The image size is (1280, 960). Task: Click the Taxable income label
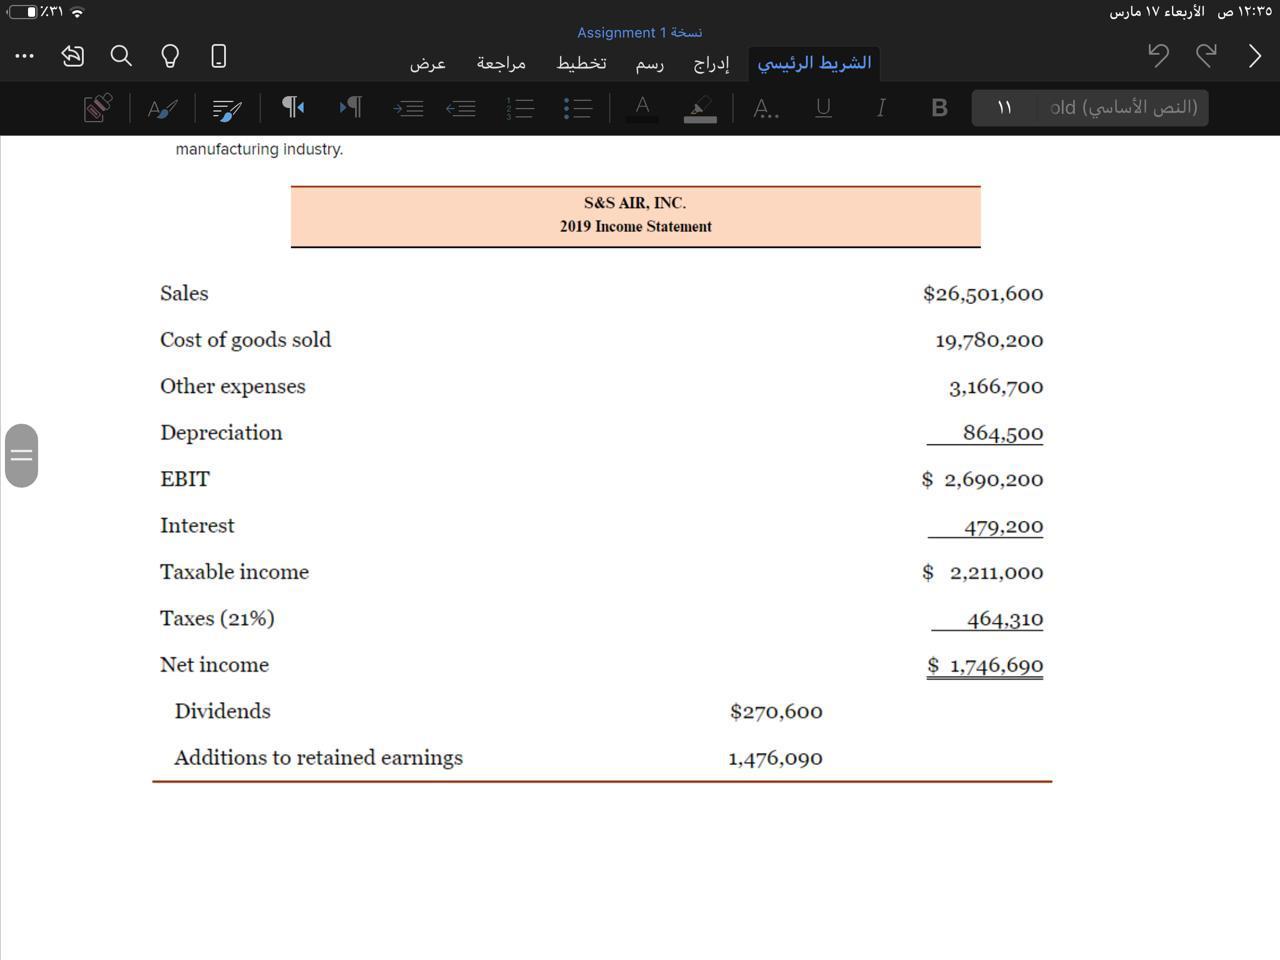tap(235, 572)
